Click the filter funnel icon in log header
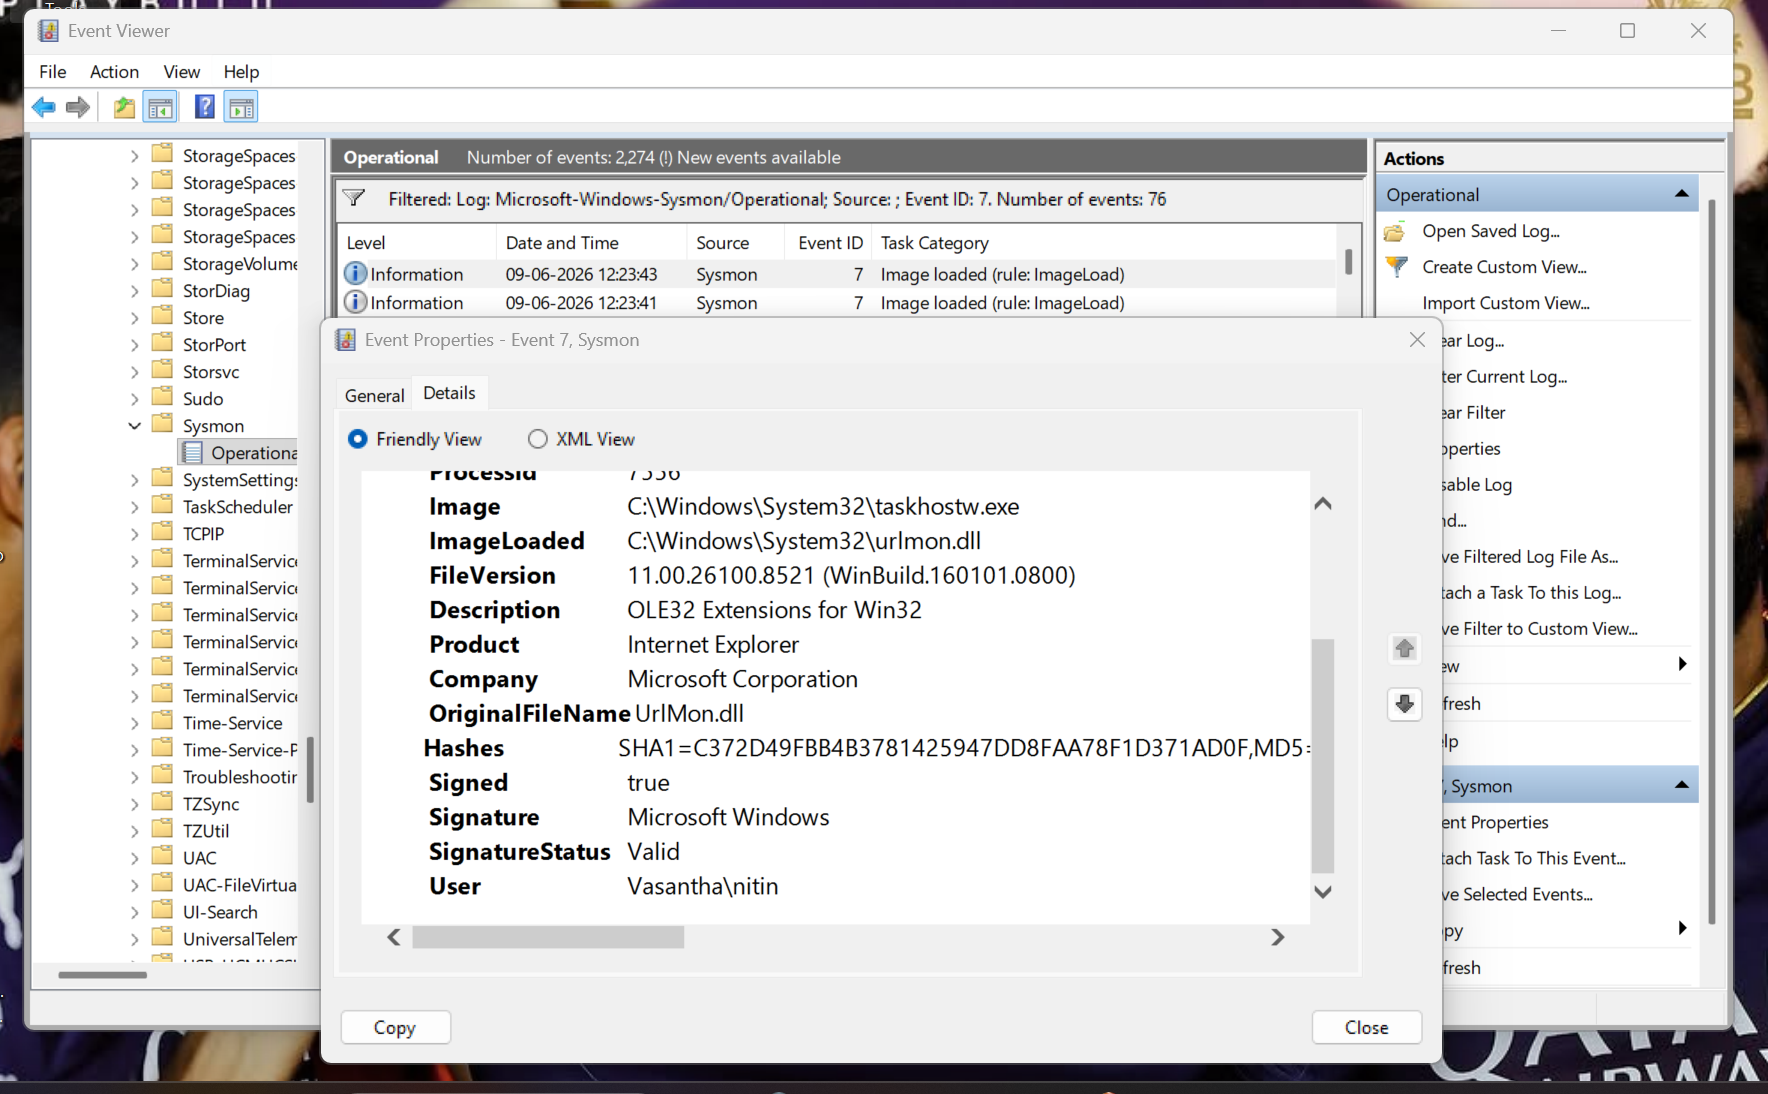Screen dimensions: 1768x1094 pos(354,198)
